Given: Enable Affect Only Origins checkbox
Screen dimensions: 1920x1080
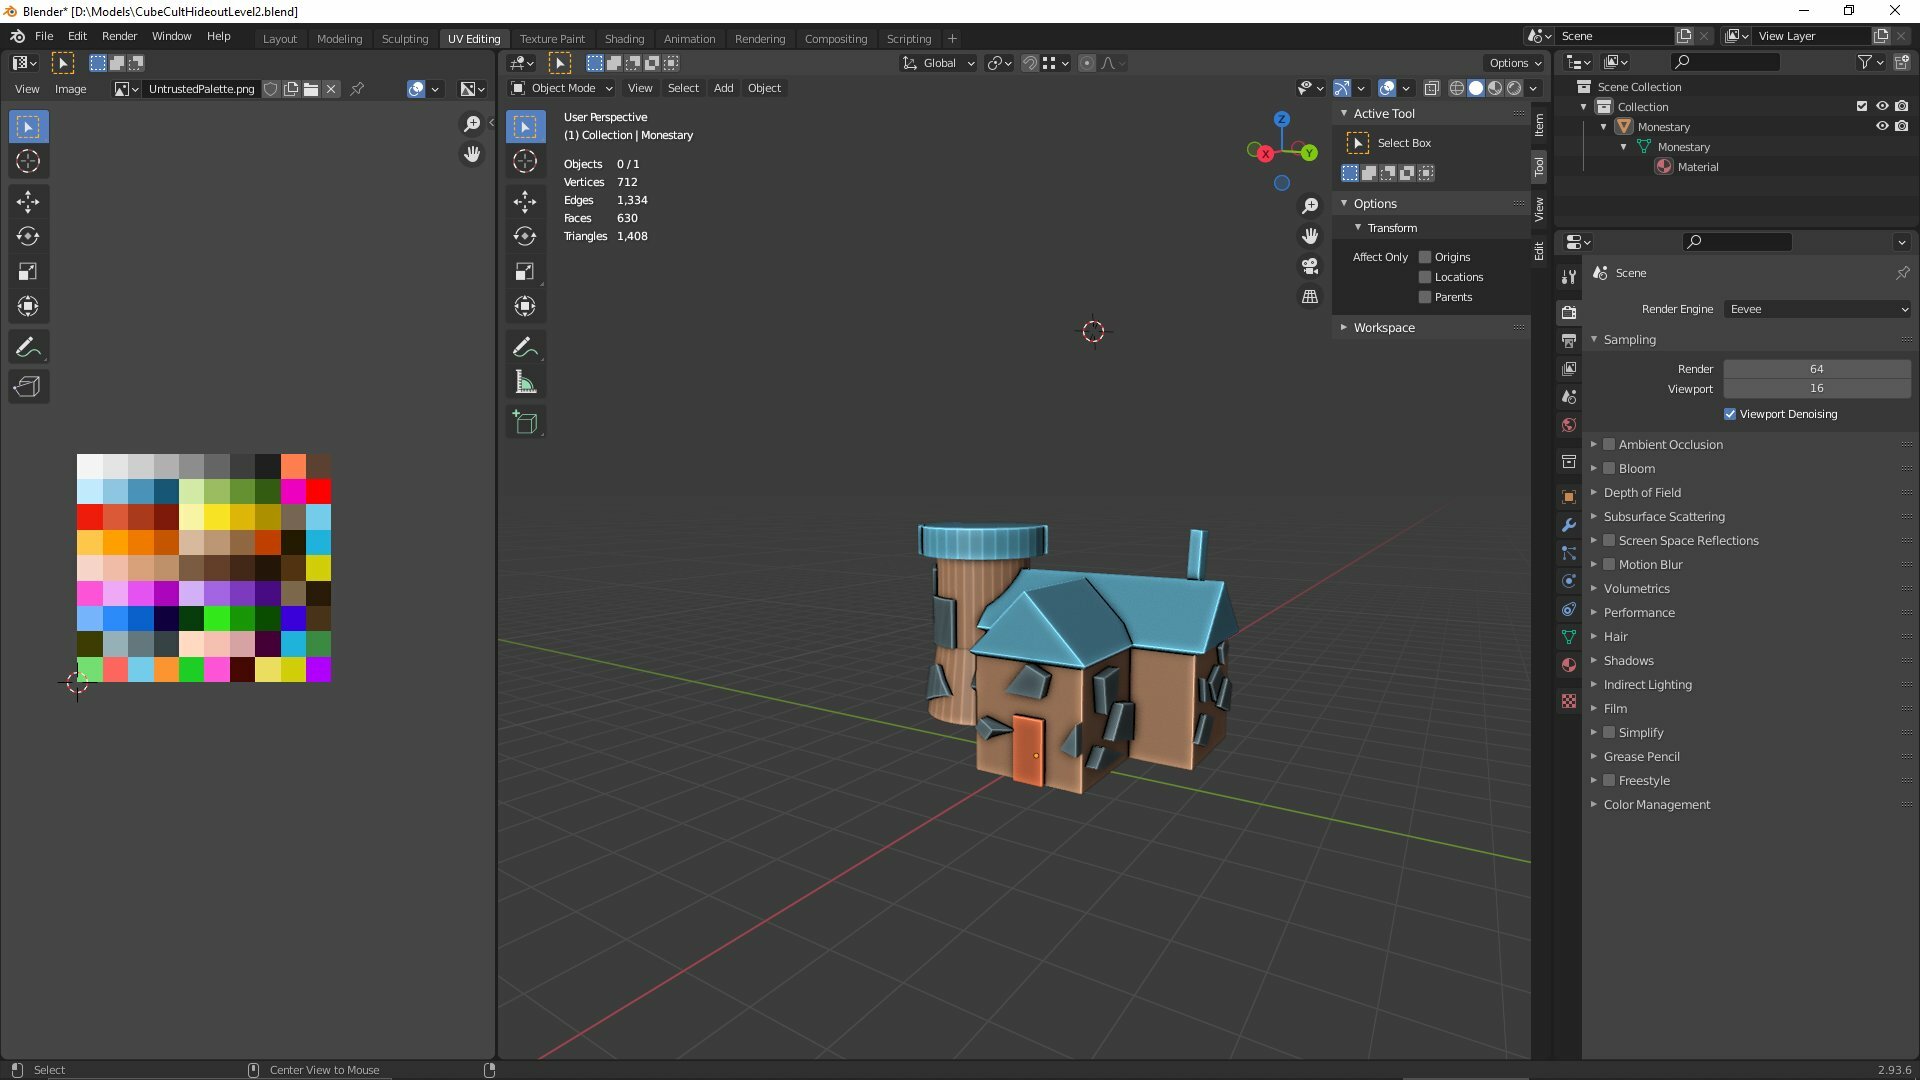Looking at the screenshot, I should (x=1425, y=257).
